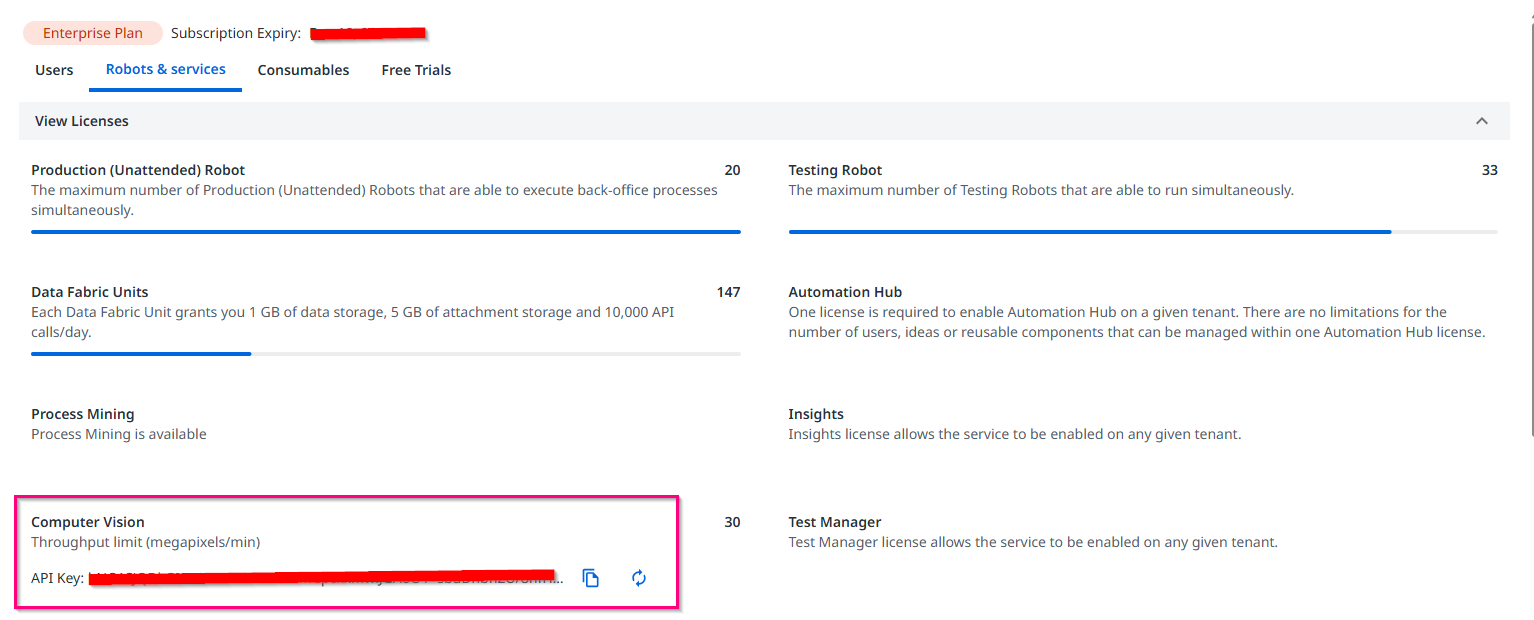
Task: Click the Automation Hub heading
Action: pyautogui.click(x=845, y=292)
